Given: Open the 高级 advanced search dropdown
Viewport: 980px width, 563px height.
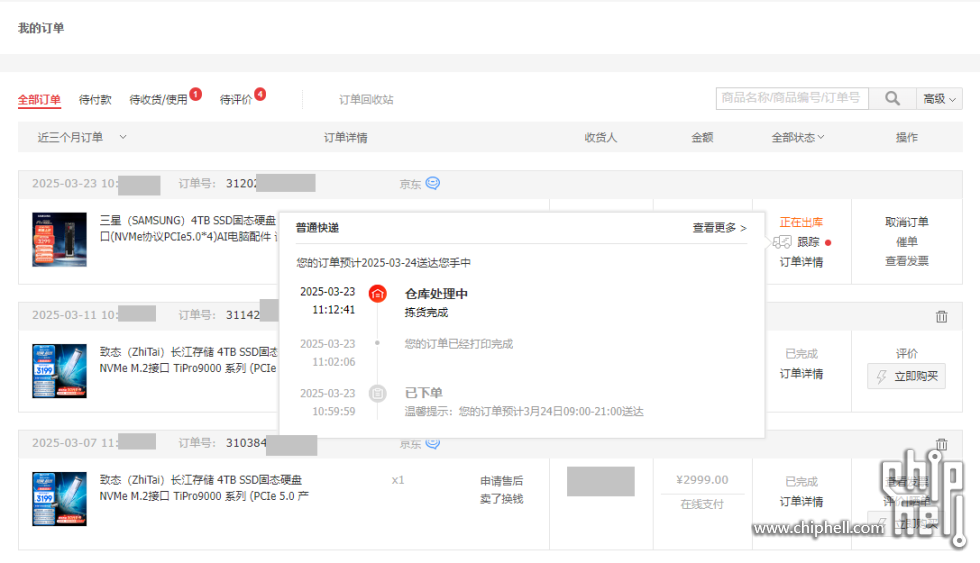Looking at the screenshot, I should 939,99.
